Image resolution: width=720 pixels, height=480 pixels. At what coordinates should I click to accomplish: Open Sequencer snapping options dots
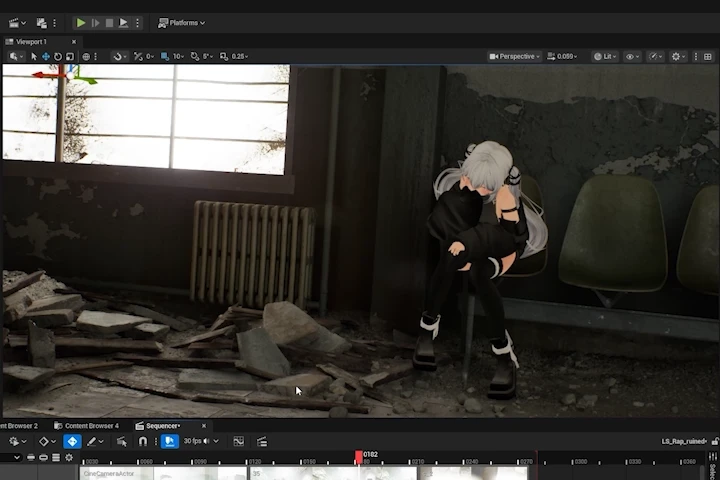(156, 441)
